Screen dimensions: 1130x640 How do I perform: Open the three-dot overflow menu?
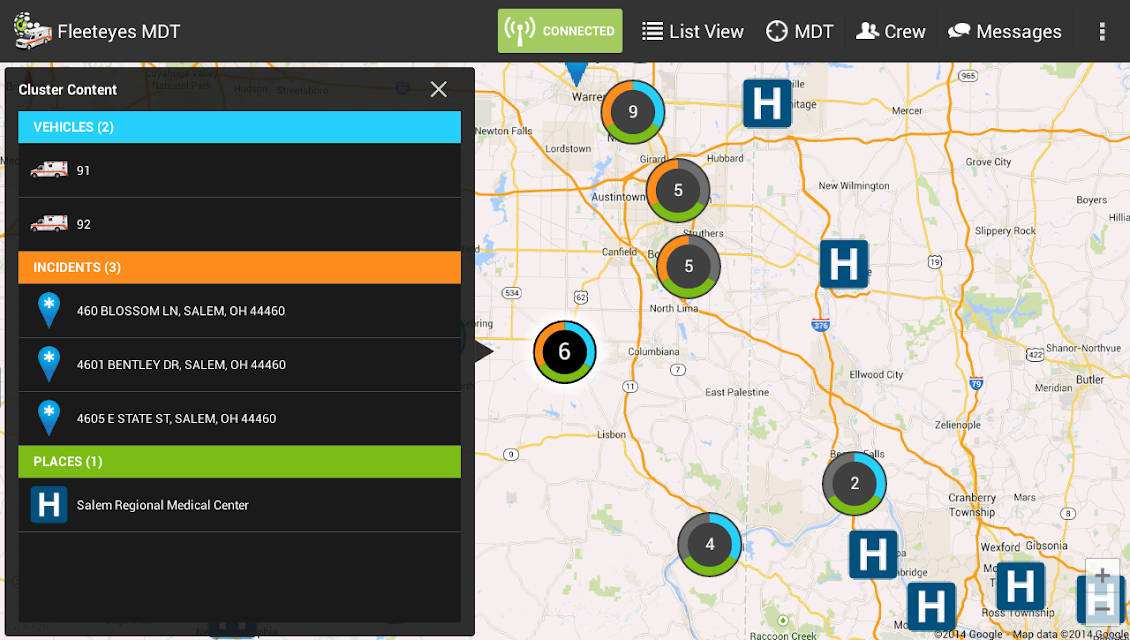[x=1101, y=31]
